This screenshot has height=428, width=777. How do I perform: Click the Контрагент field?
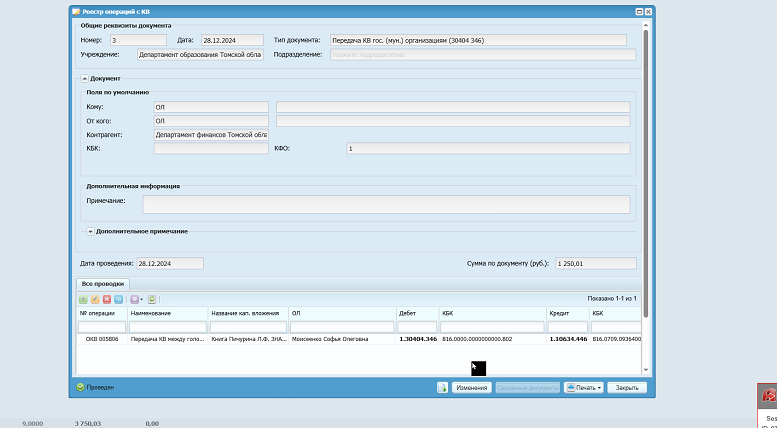(211, 135)
